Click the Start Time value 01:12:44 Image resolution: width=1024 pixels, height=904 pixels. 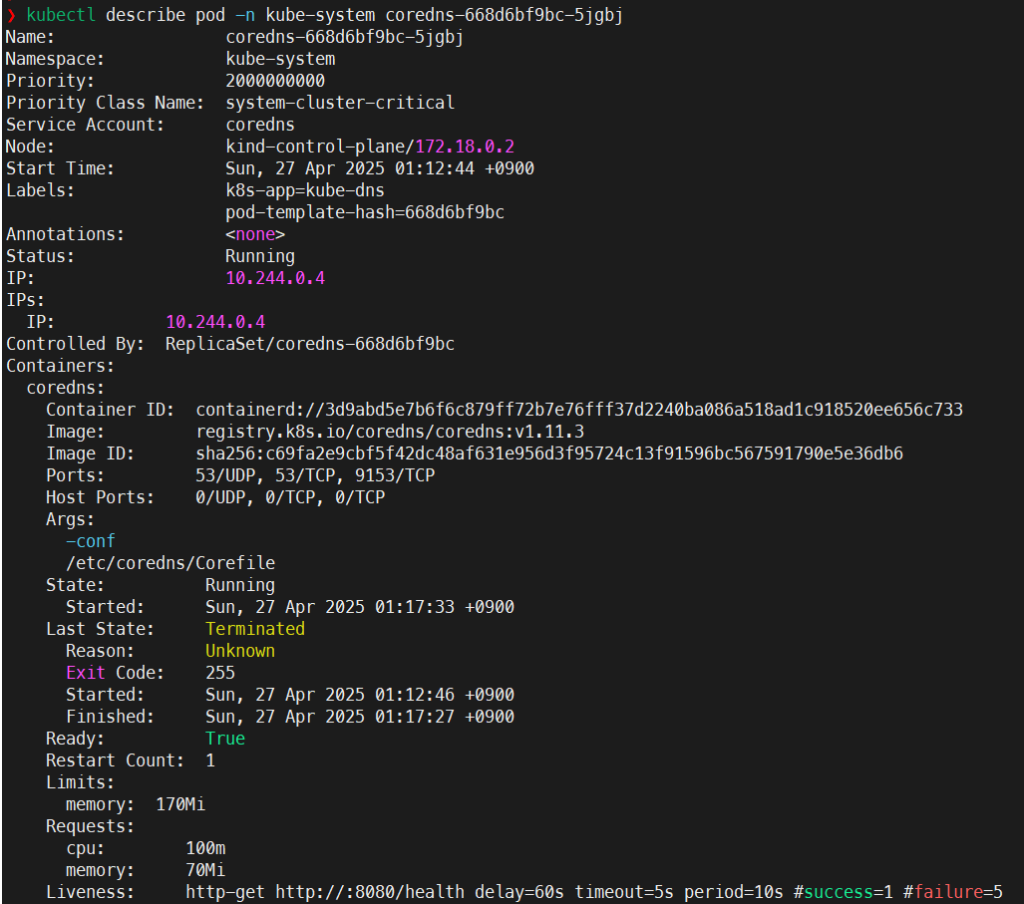(x=434, y=169)
